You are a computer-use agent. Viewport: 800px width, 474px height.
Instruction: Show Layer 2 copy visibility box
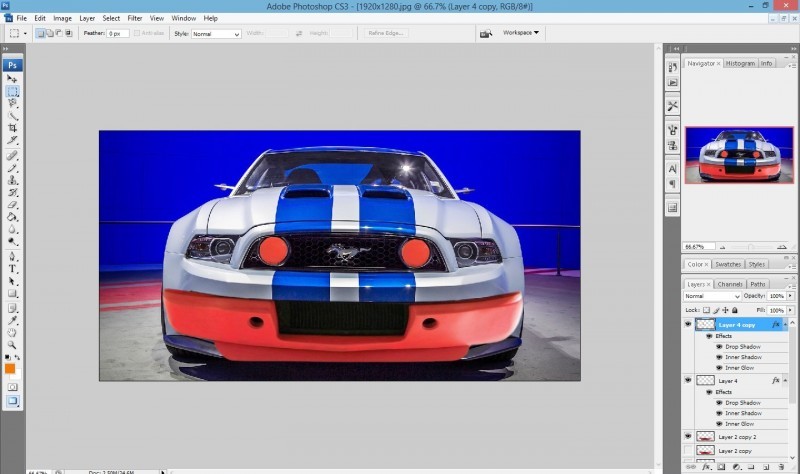click(688, 451)
